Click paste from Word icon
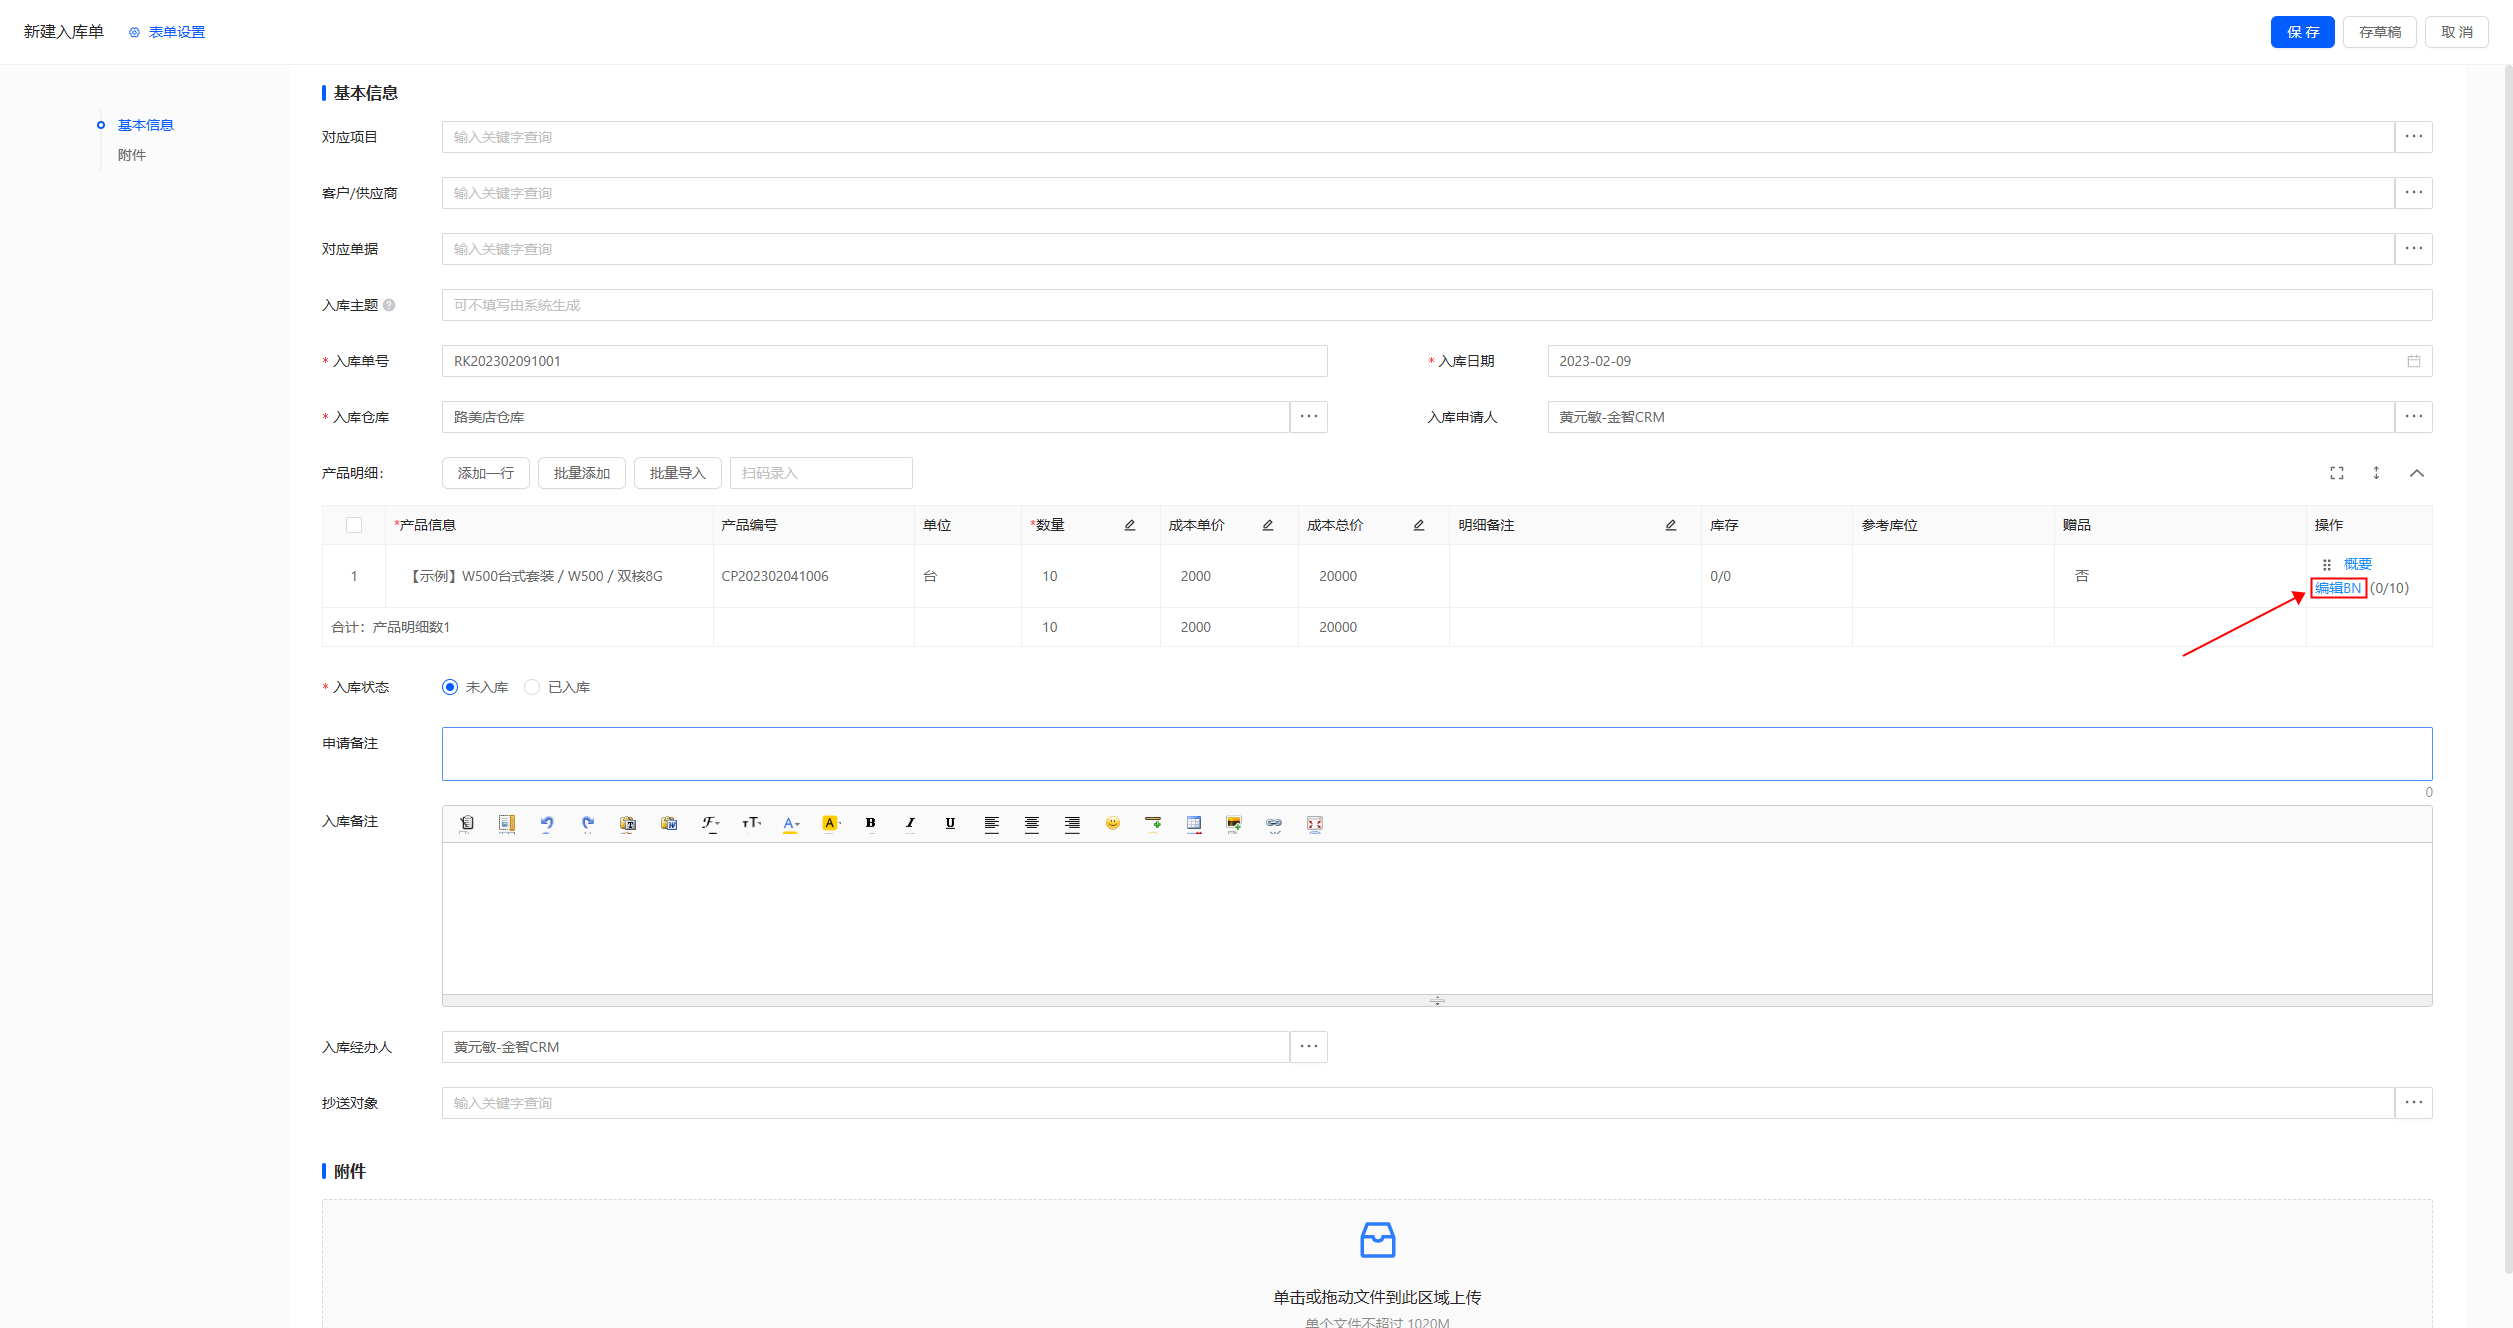The height and width of the screenshot is (1328, 2513). pyautogui.click(x=669, y=824)
